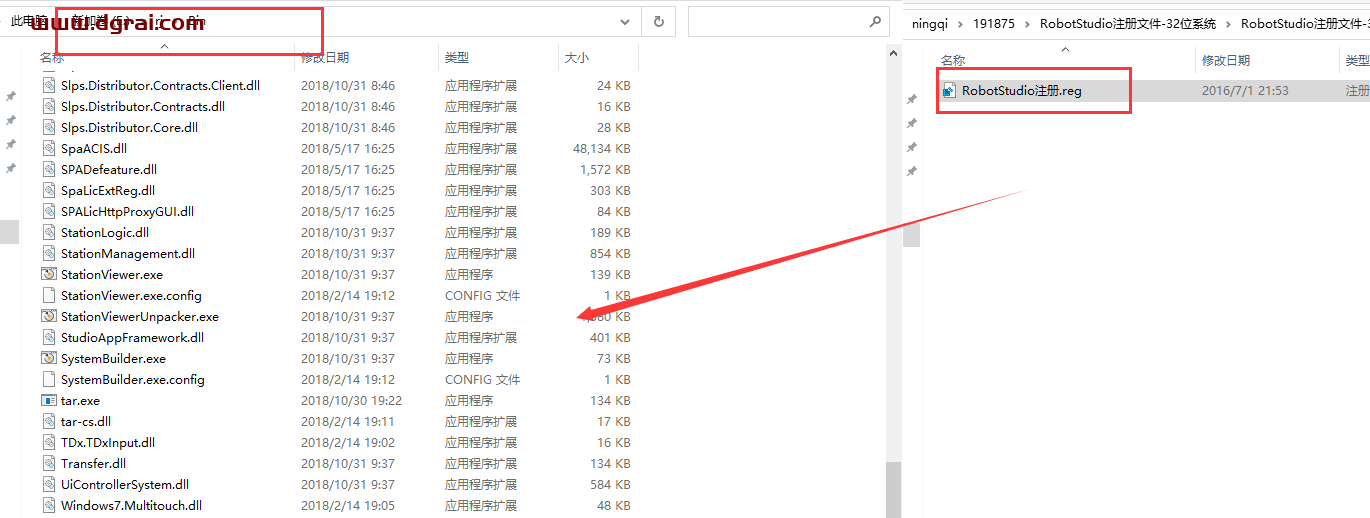Select file name tar-cs.dll
1370x518 pixels.
[x=86, y=422]
